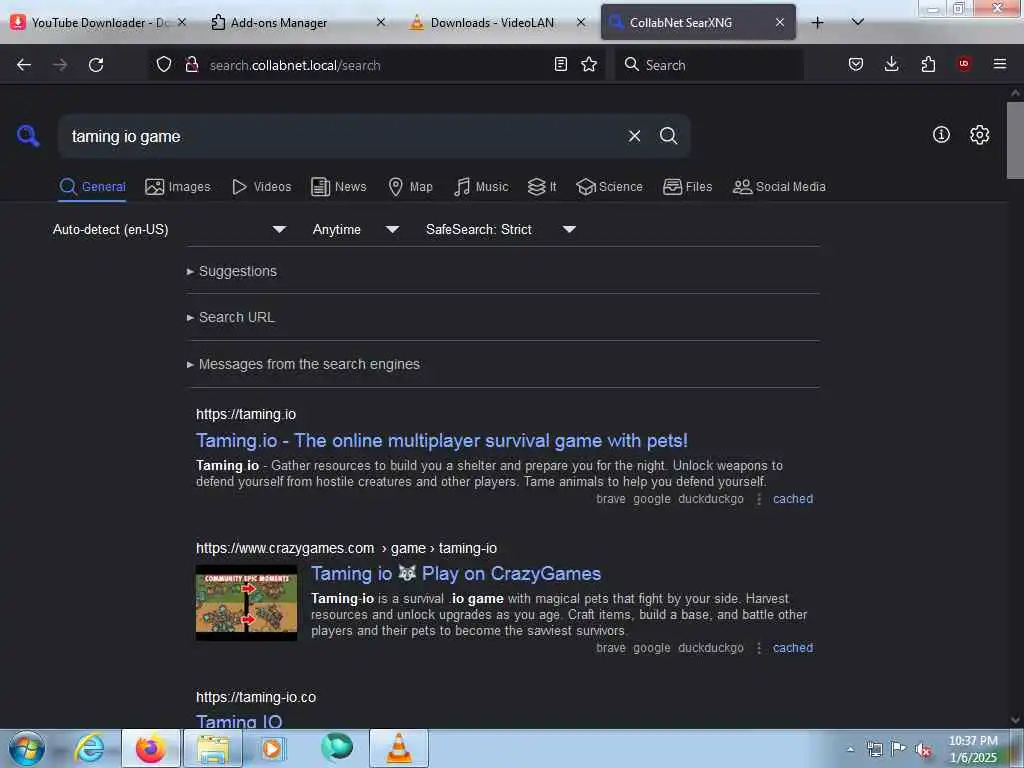
Task: Select the Map search category
Action: (410, 187)
